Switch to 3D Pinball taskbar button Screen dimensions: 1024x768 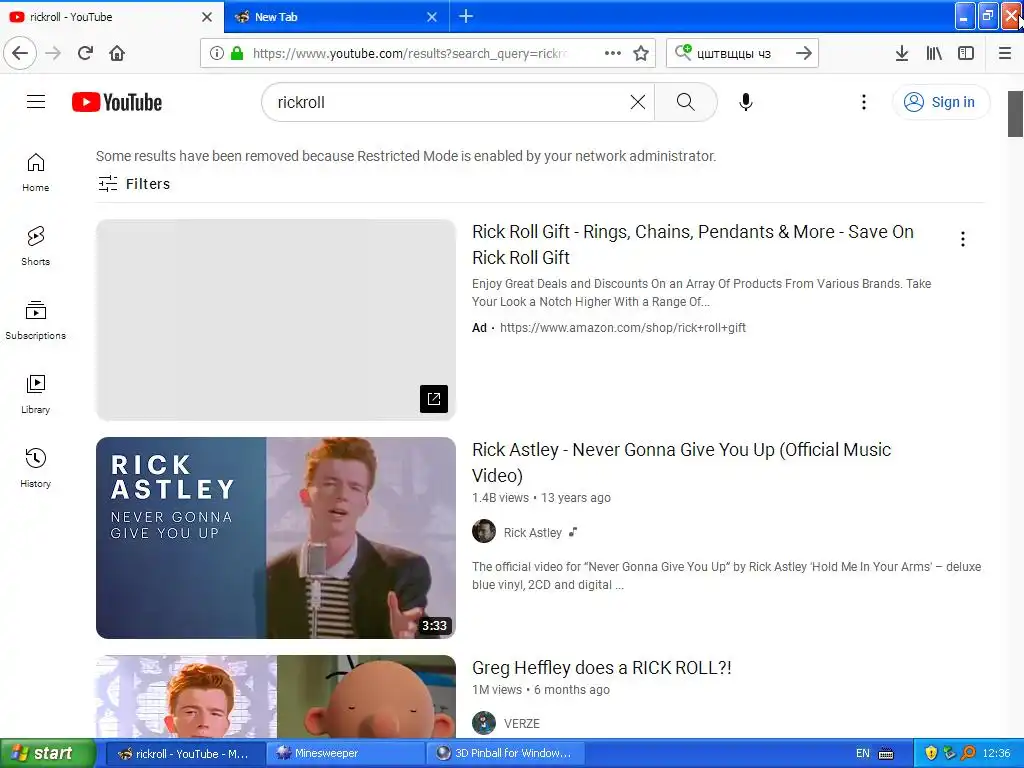click(505, 753)
